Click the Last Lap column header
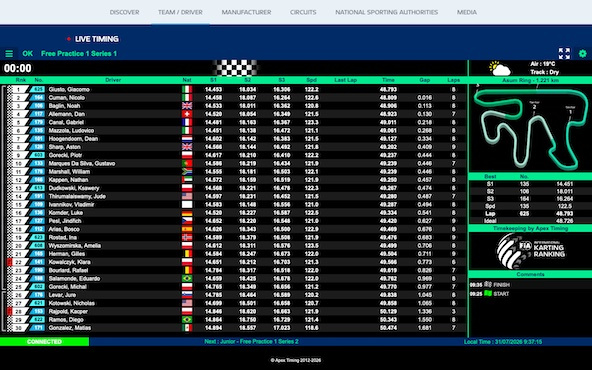 (345, 80)
